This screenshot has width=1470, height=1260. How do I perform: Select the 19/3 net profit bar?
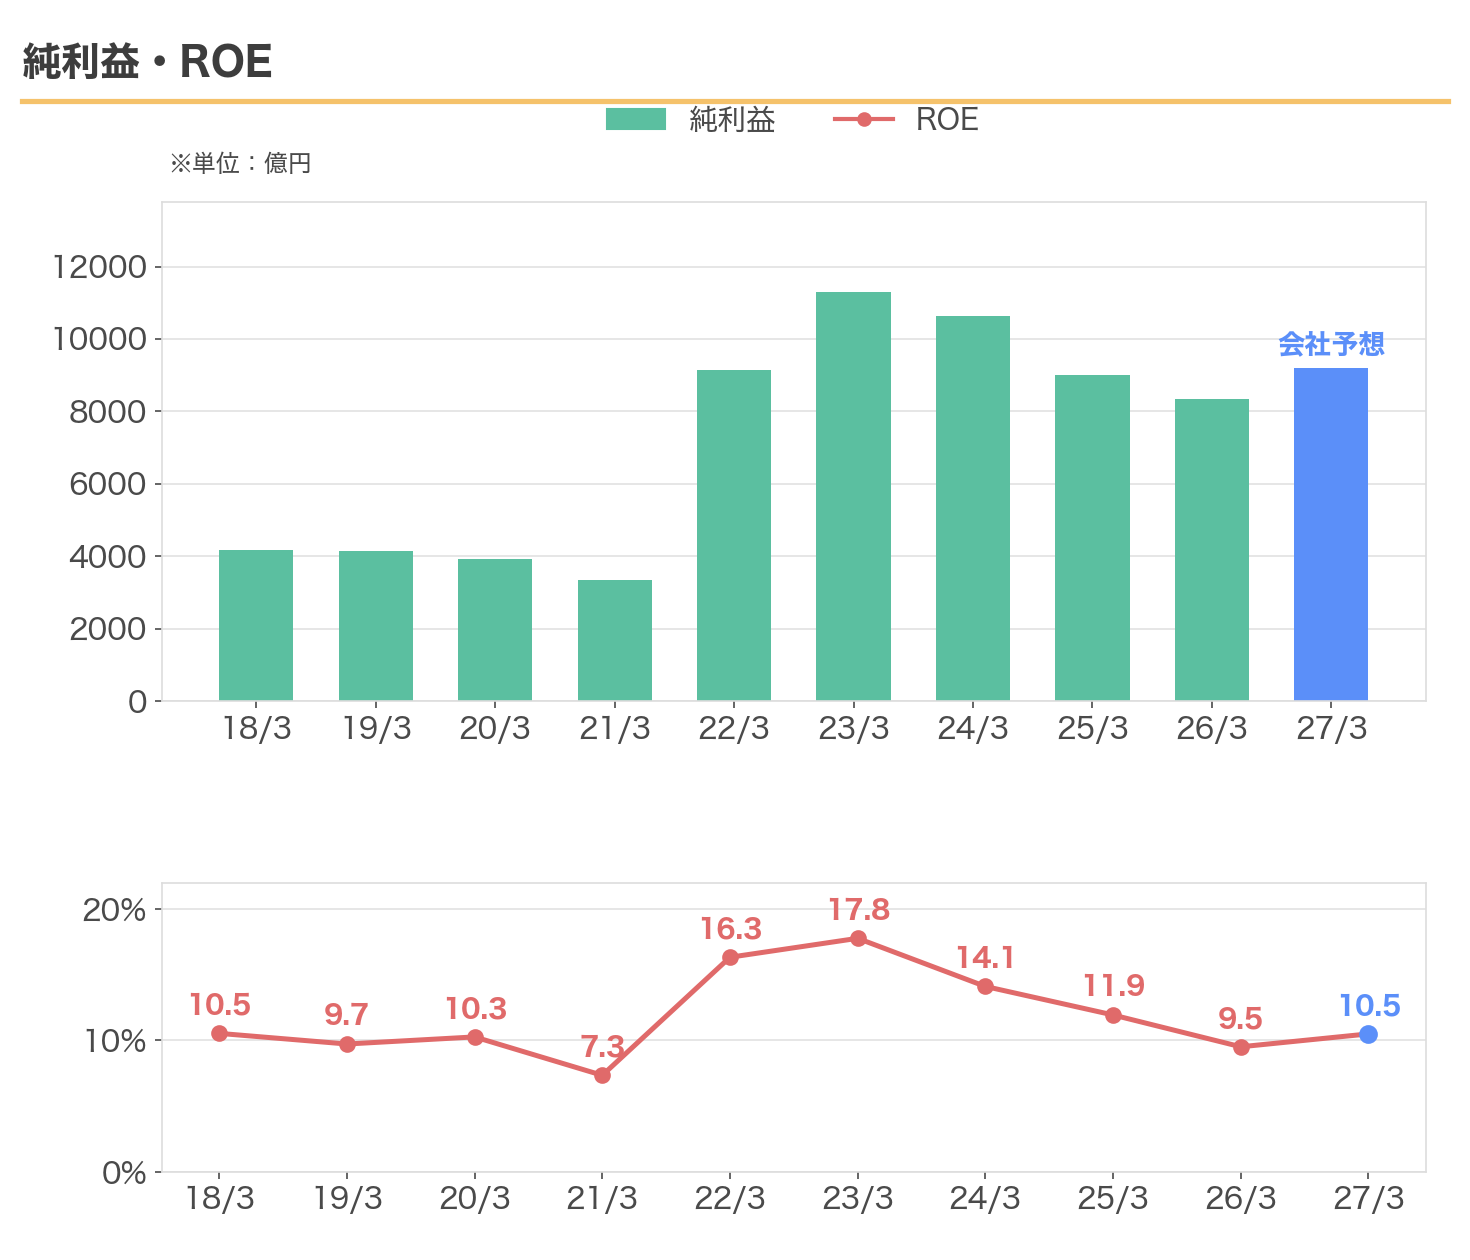(x=376, y=626)
